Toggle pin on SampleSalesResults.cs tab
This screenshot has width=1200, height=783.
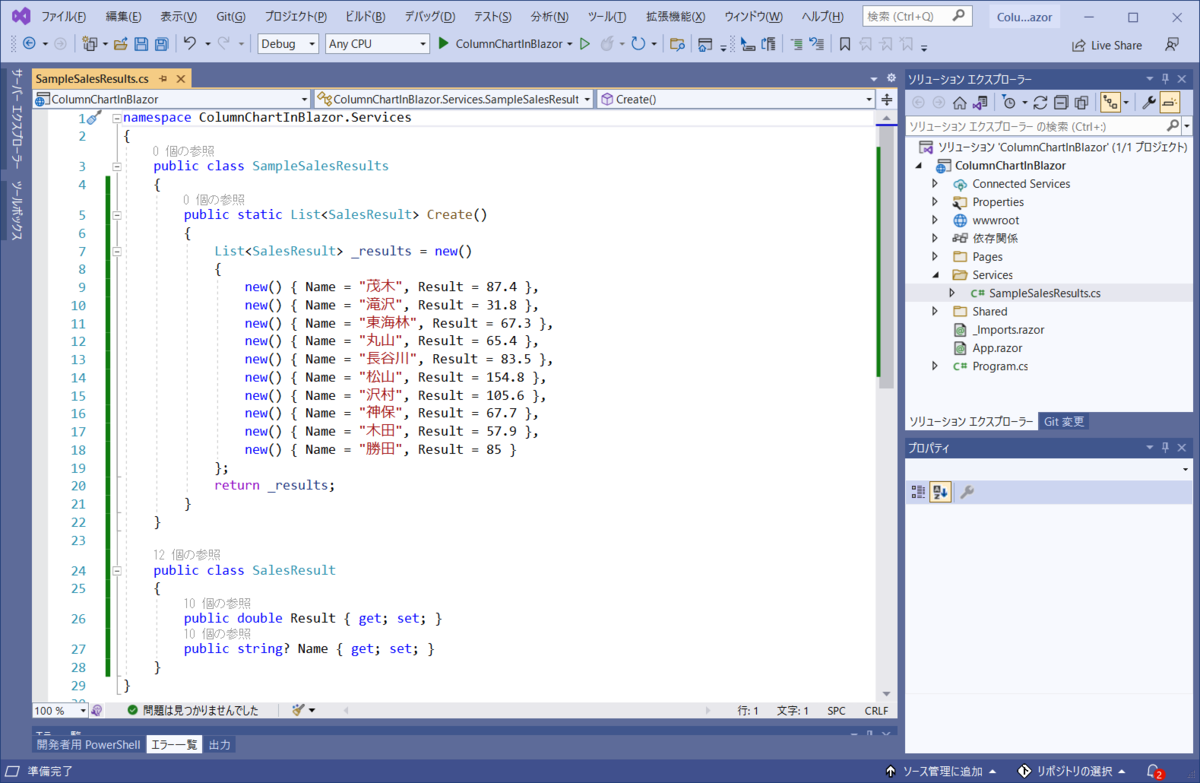[163, 79]
